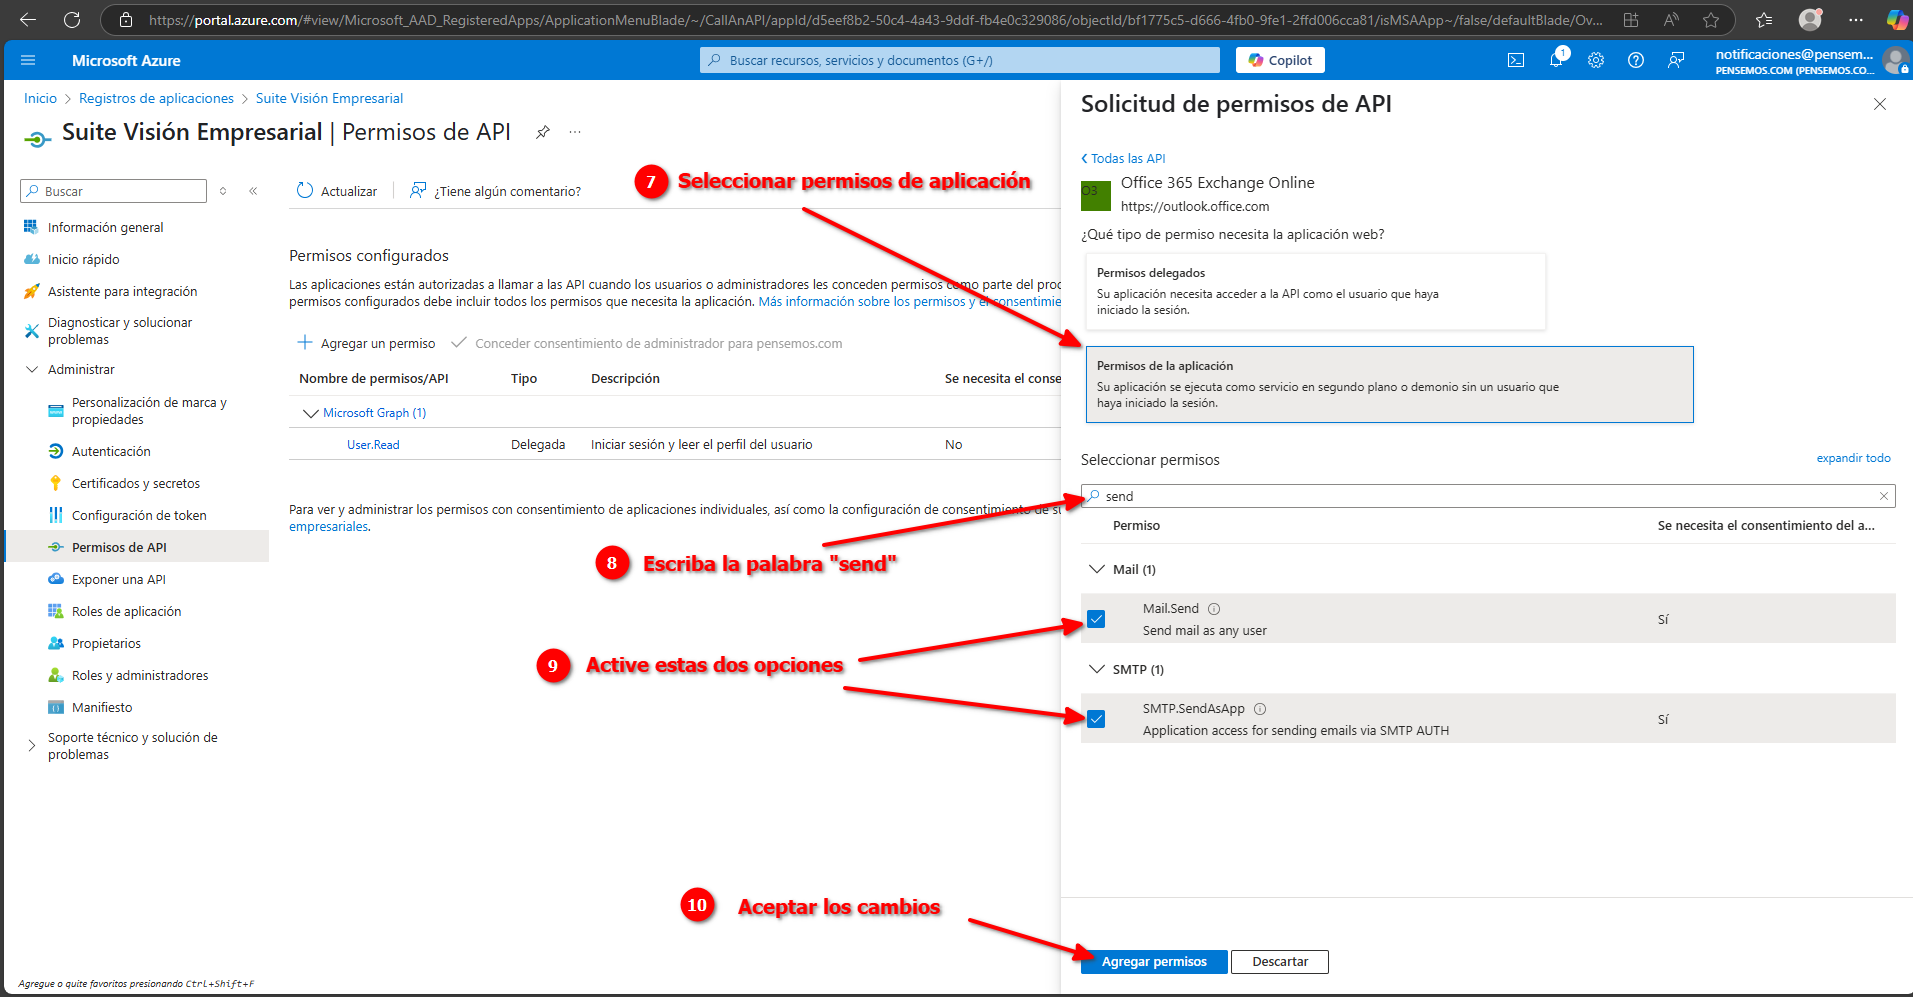Click the Descartar button

pyautogui.click(x=1279, y=961)
